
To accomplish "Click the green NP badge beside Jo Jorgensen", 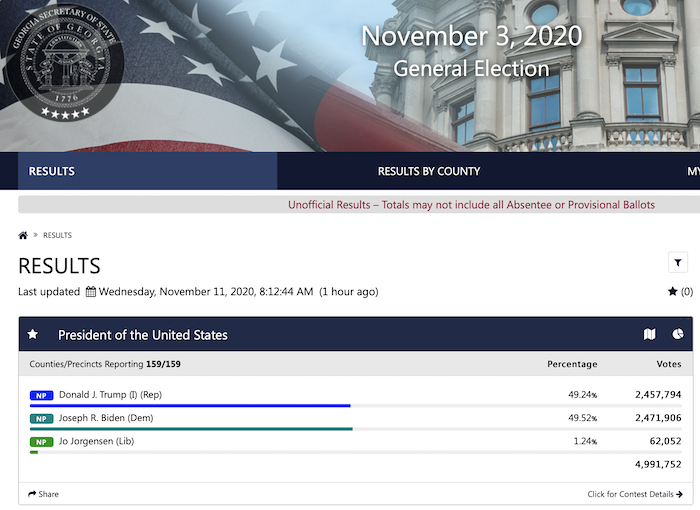I will coord(42,442).
